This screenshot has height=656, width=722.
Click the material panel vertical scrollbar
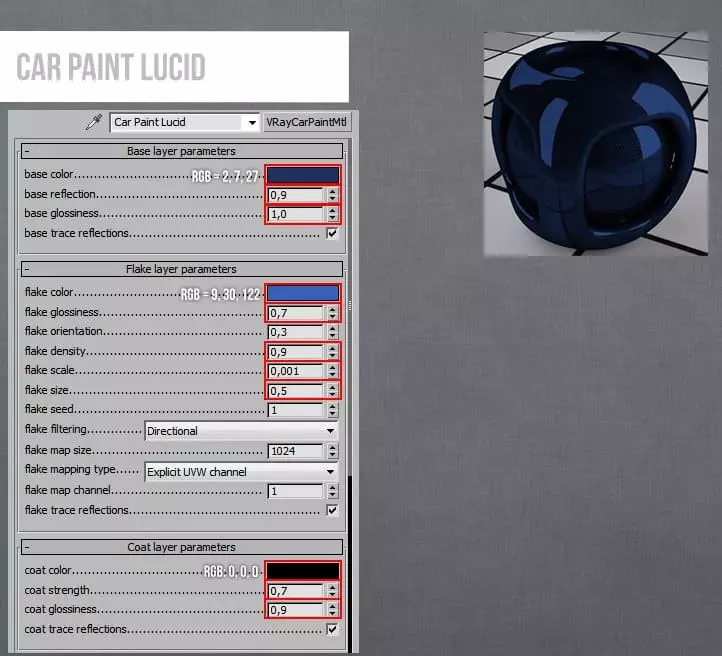pyautogui.click(x=349, y=394)
